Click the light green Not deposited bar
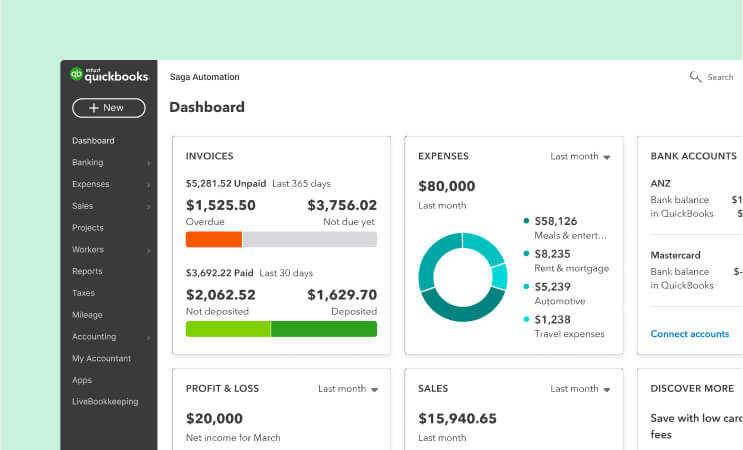This screenshot has width=743, height=450. (228, 329)
